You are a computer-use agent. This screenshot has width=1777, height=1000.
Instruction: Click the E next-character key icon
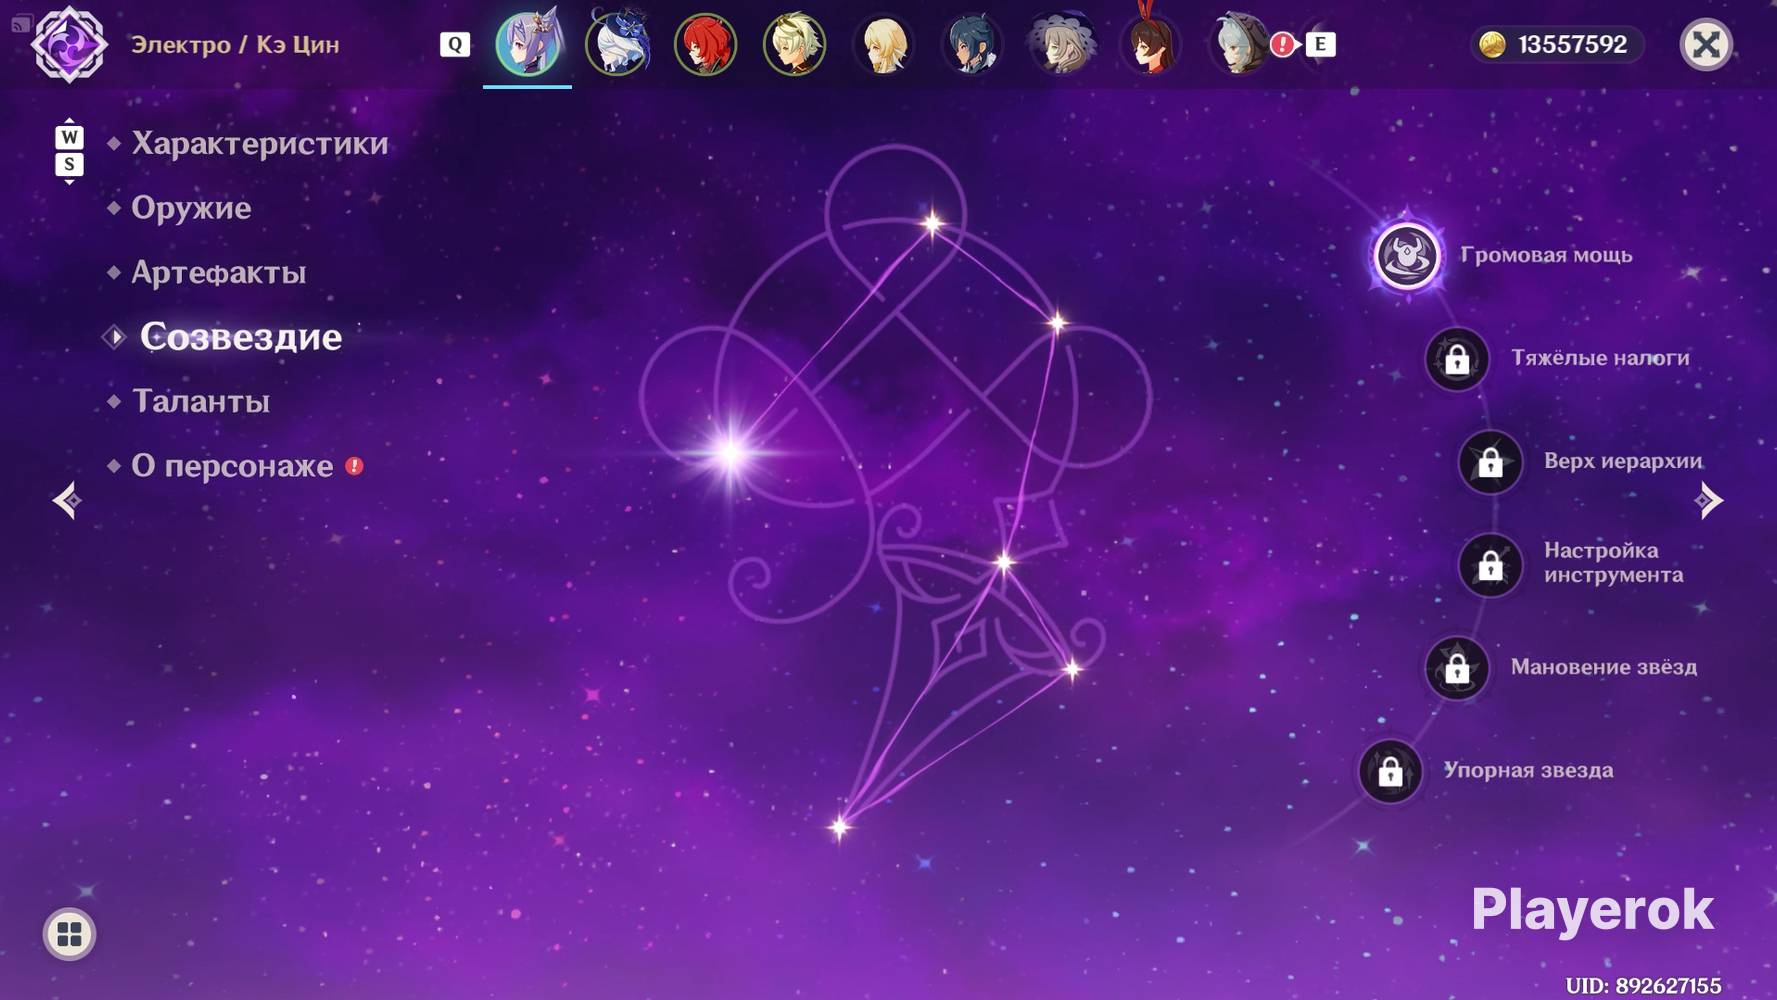point(1320,44)
